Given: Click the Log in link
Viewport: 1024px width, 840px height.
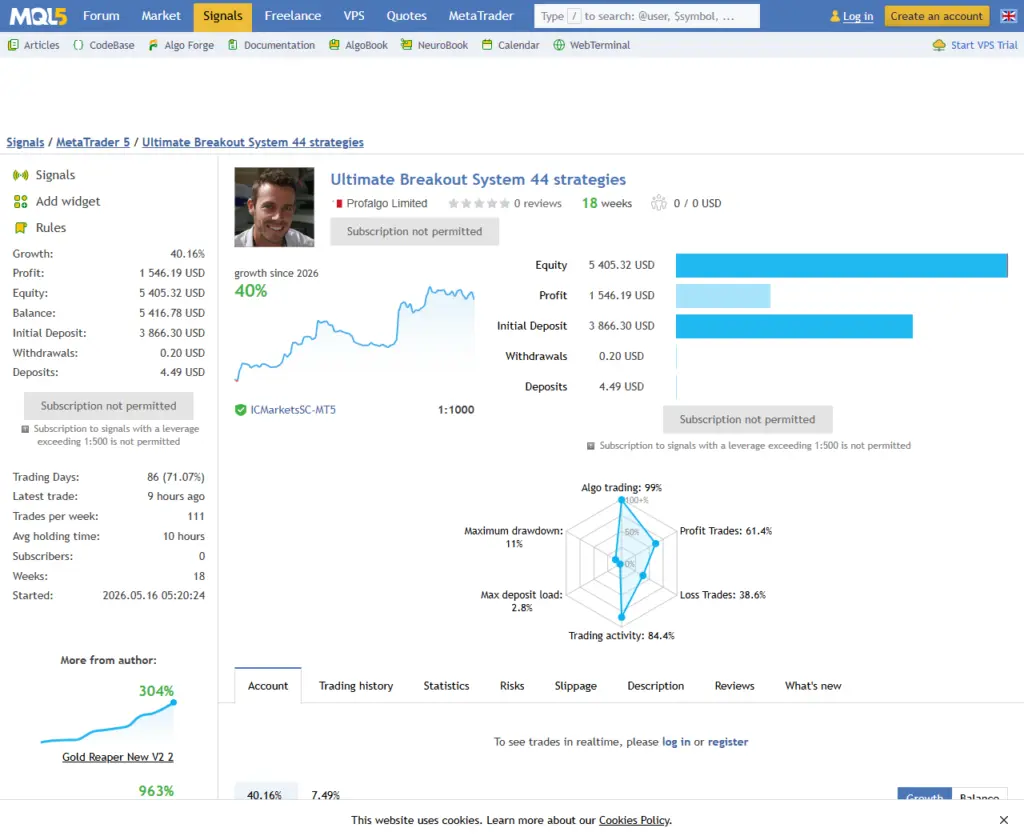Looking at the screenshot, I should click(857, 16).
